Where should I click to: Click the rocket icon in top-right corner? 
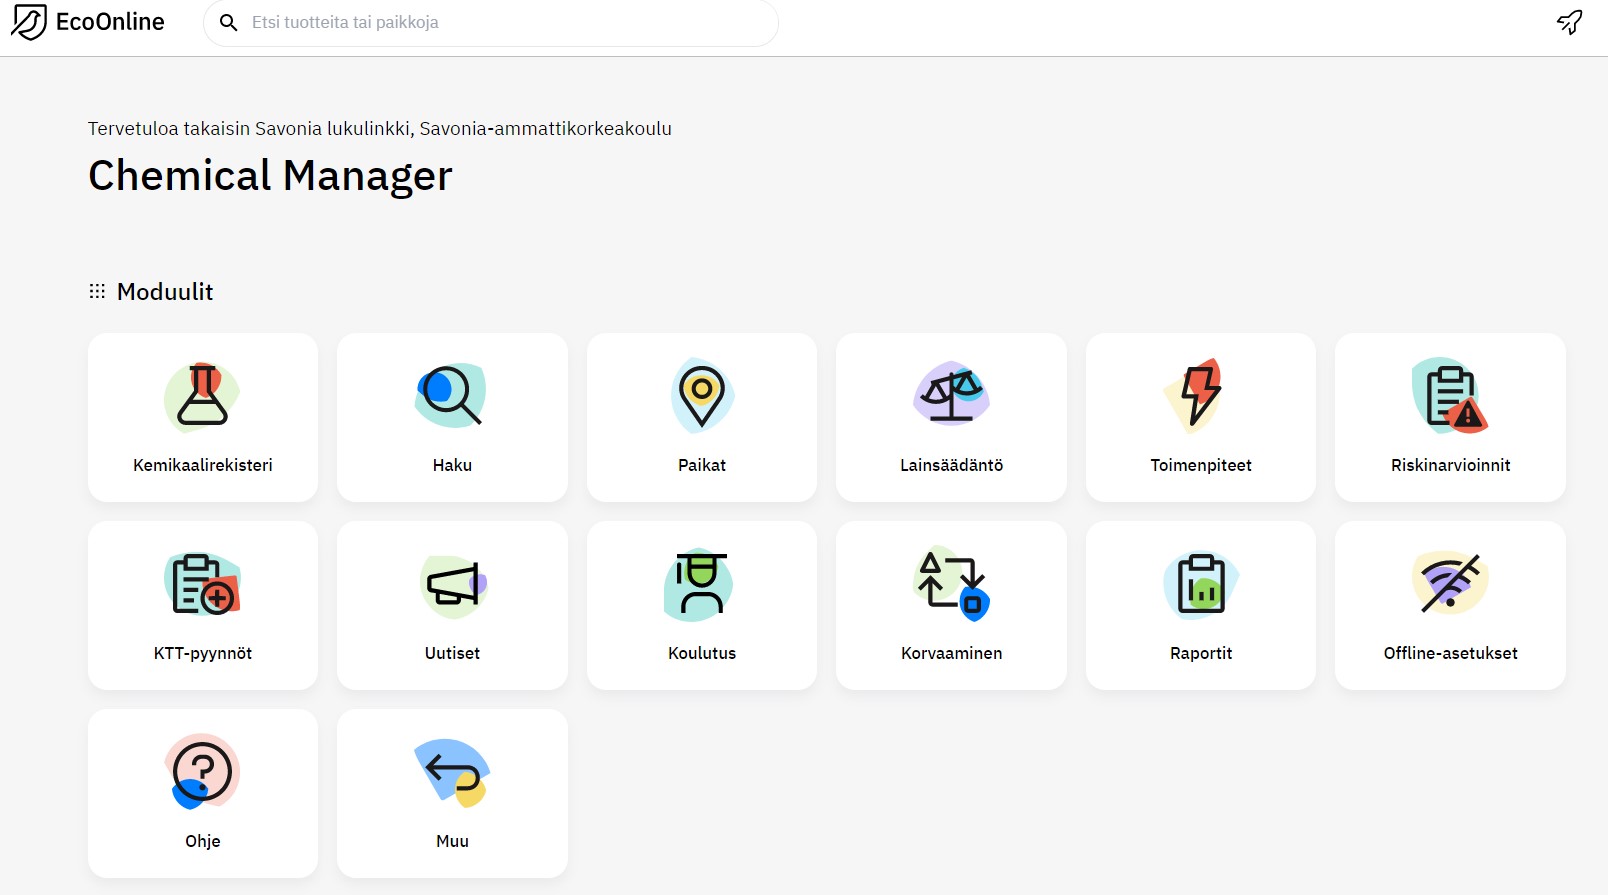1570,22
